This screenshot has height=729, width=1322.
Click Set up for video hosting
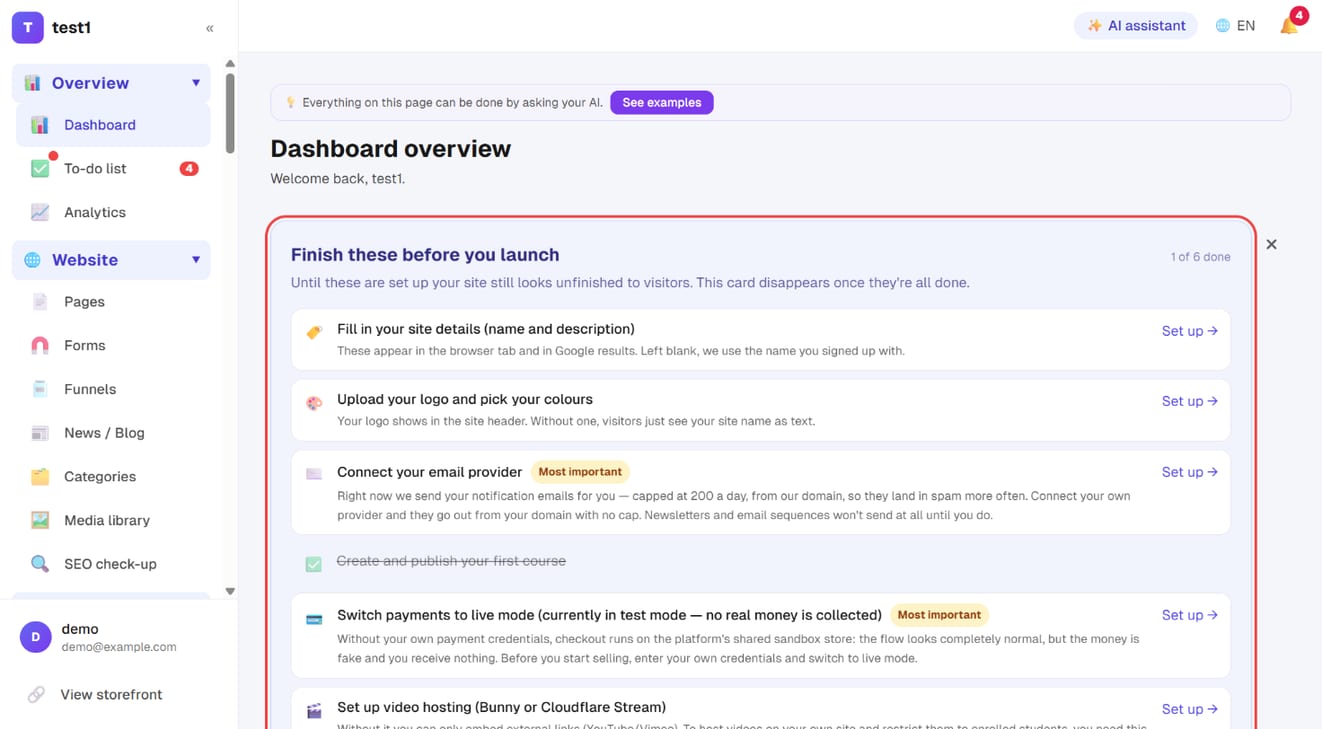(1190, 709)
